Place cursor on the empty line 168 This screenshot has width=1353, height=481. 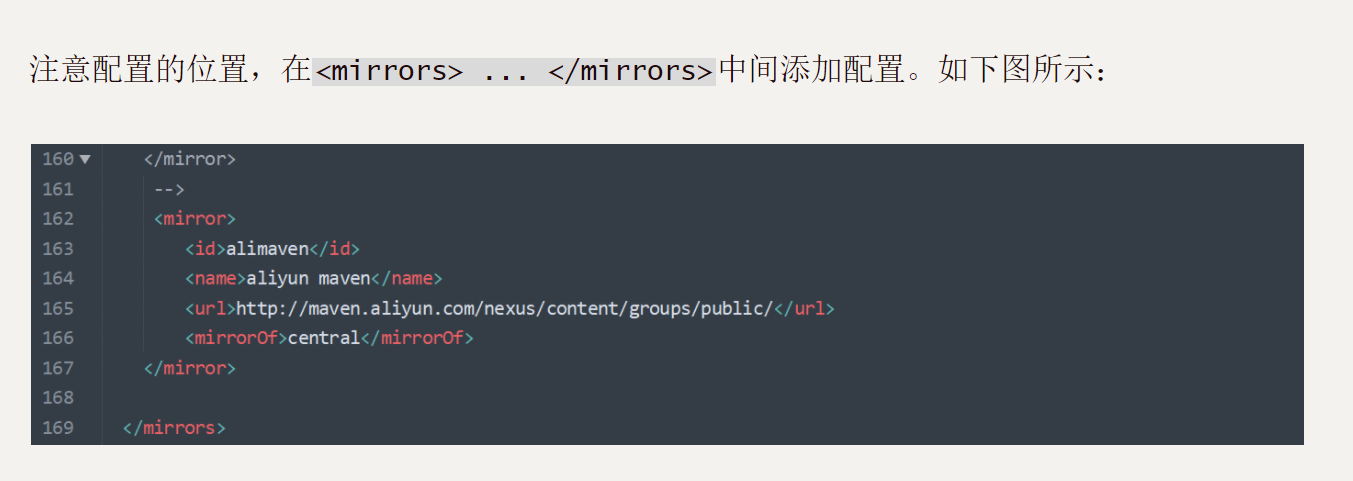[600, 398]
